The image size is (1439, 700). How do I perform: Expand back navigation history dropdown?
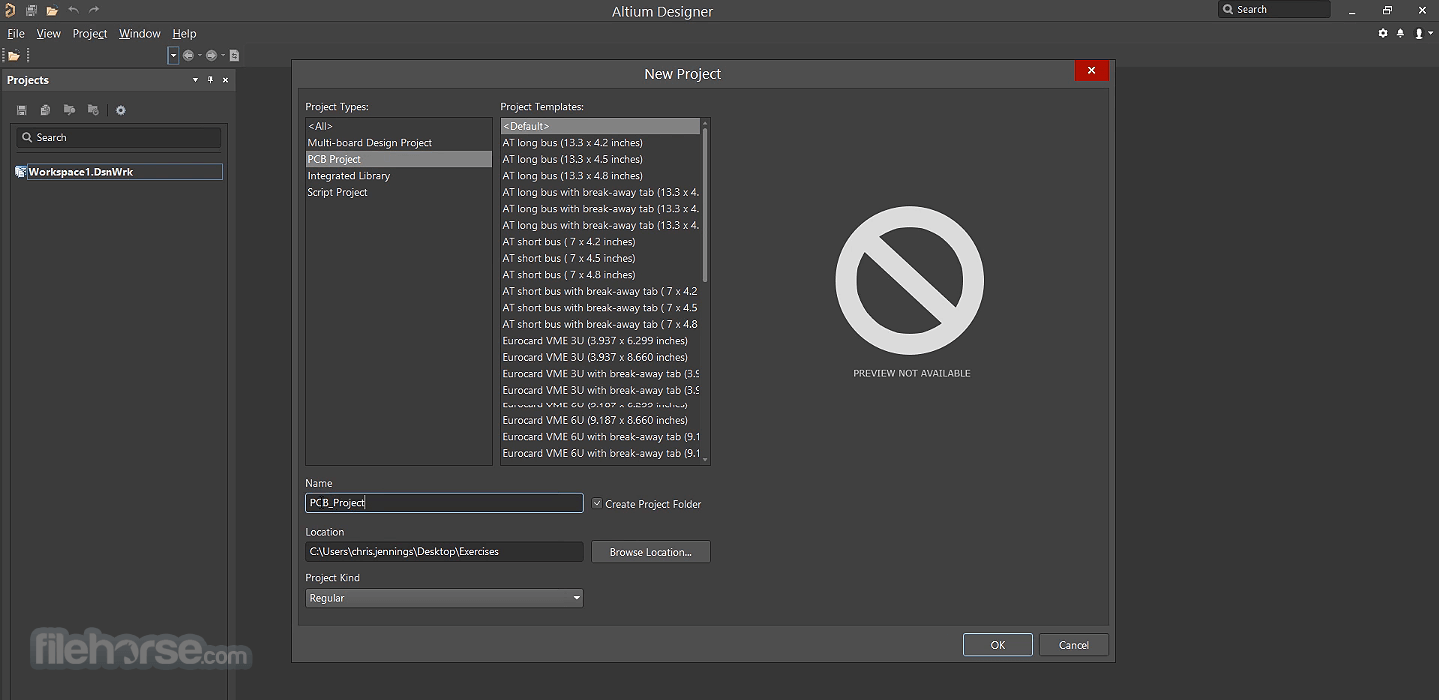coord(199,56)
